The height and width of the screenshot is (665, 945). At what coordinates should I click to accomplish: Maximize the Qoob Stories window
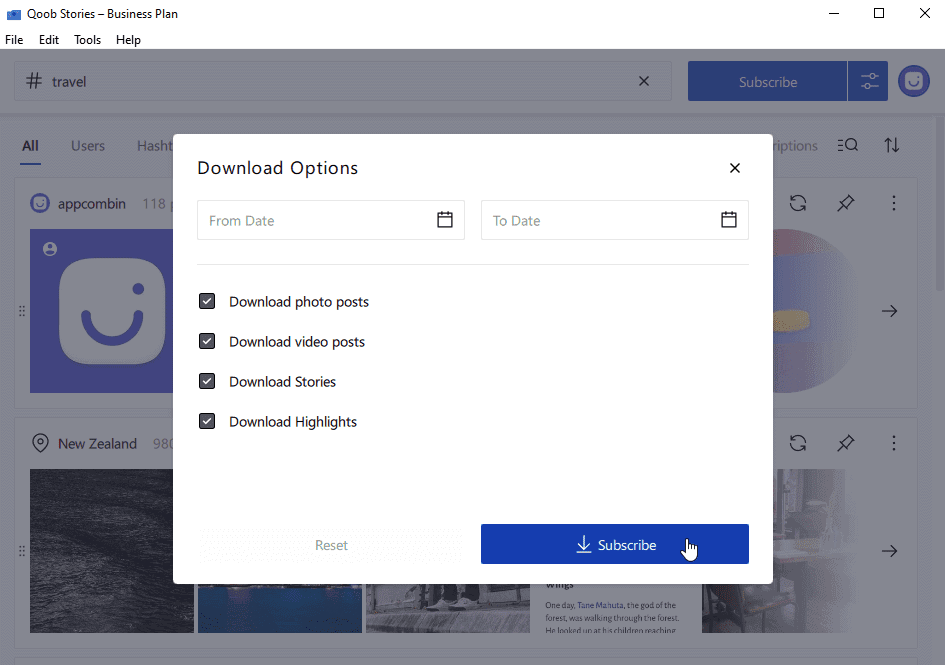click(879, 13)
